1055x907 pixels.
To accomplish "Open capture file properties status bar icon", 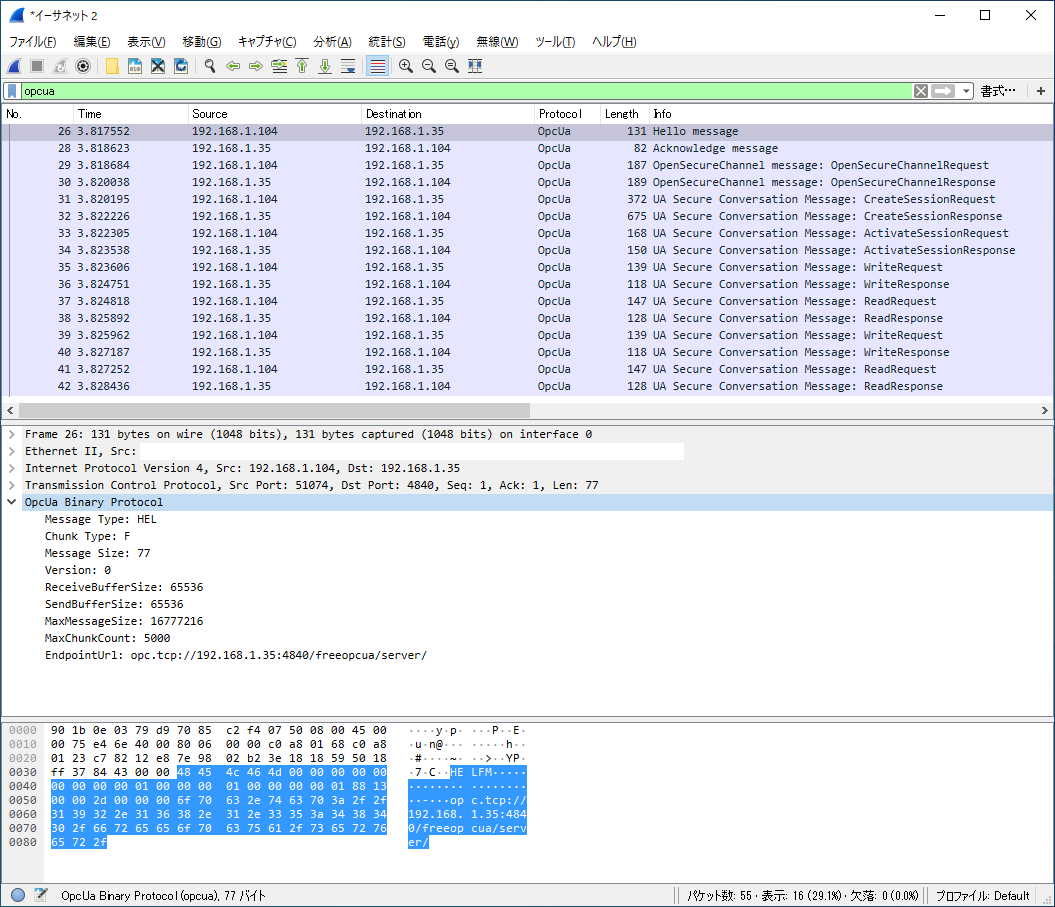I will tap(41, 895).
